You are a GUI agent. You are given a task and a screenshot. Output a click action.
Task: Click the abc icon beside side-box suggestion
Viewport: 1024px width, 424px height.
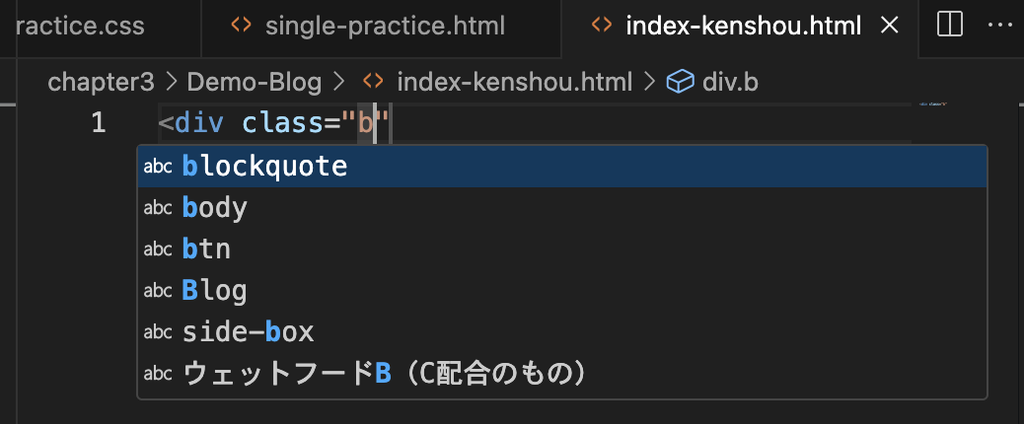pyautogui.click(x=157, y=332)
